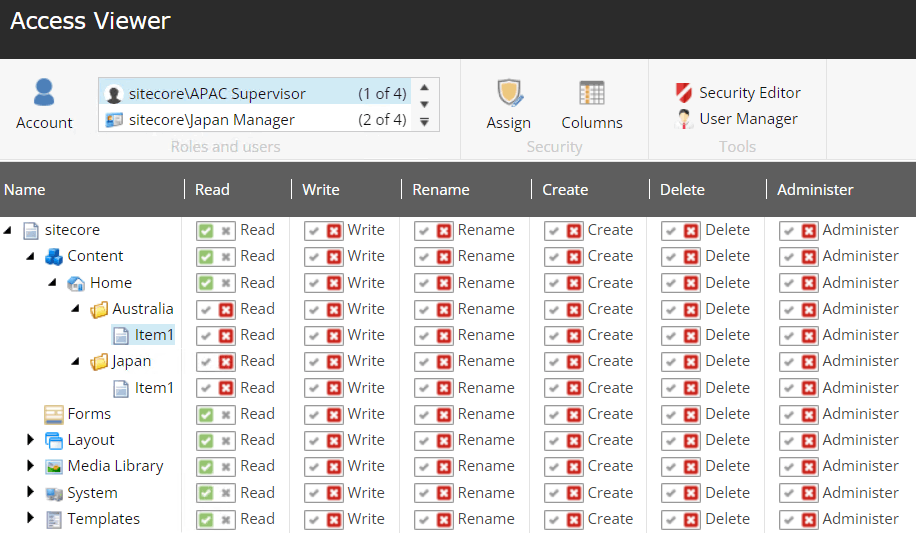Click red deny X for Layout Administer
Image resolution: width=916 pixels, height=546 pixels.
pos(809,440)
